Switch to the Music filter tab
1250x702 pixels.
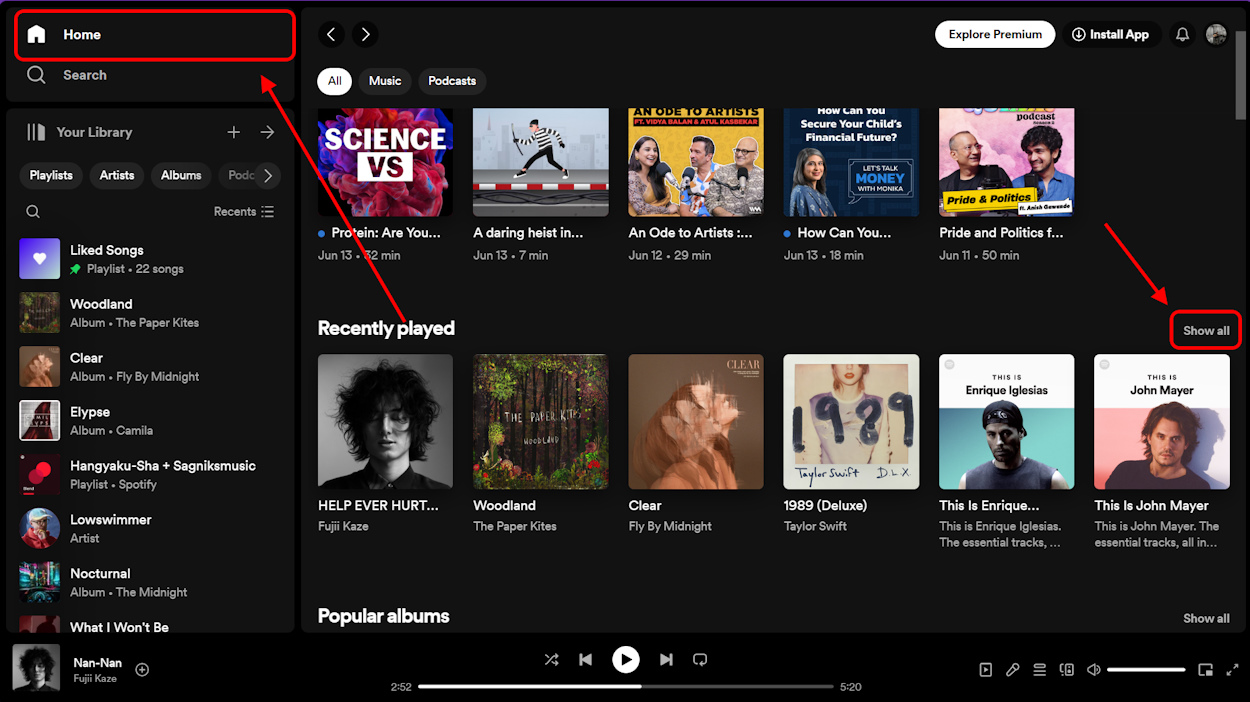tap(384, 81)
